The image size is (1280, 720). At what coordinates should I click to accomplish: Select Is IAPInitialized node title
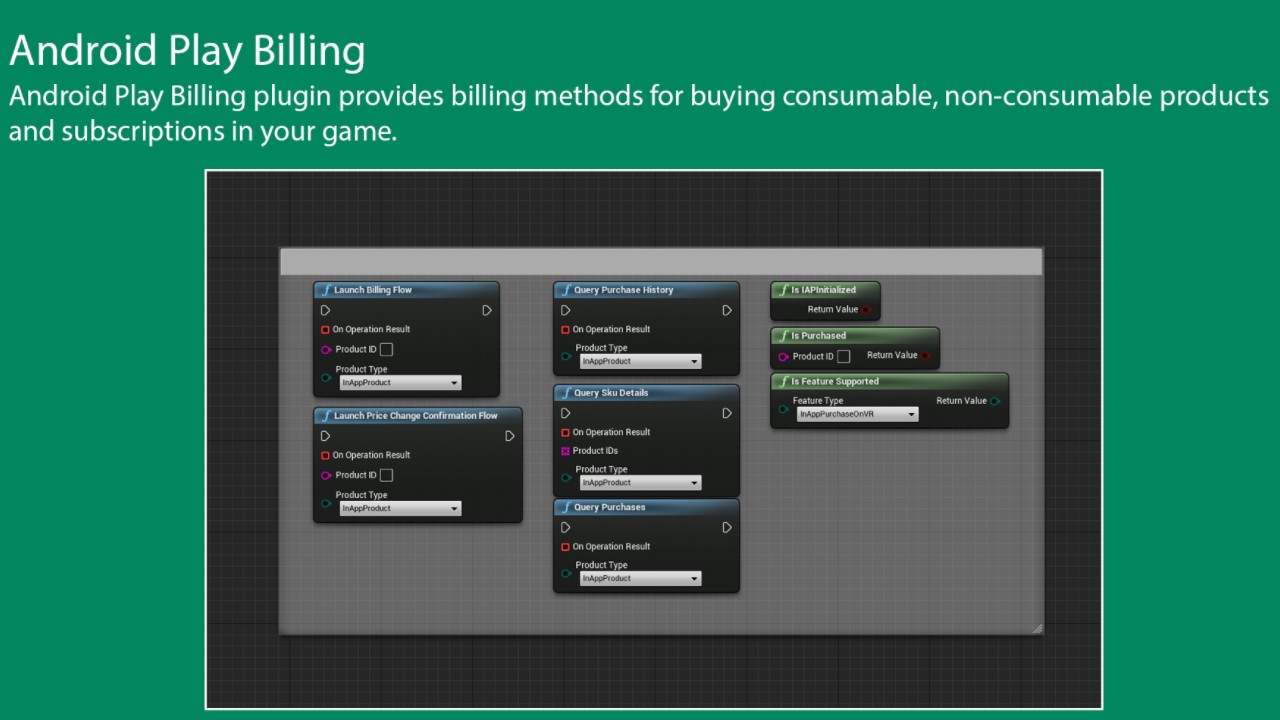pos(823,290)
